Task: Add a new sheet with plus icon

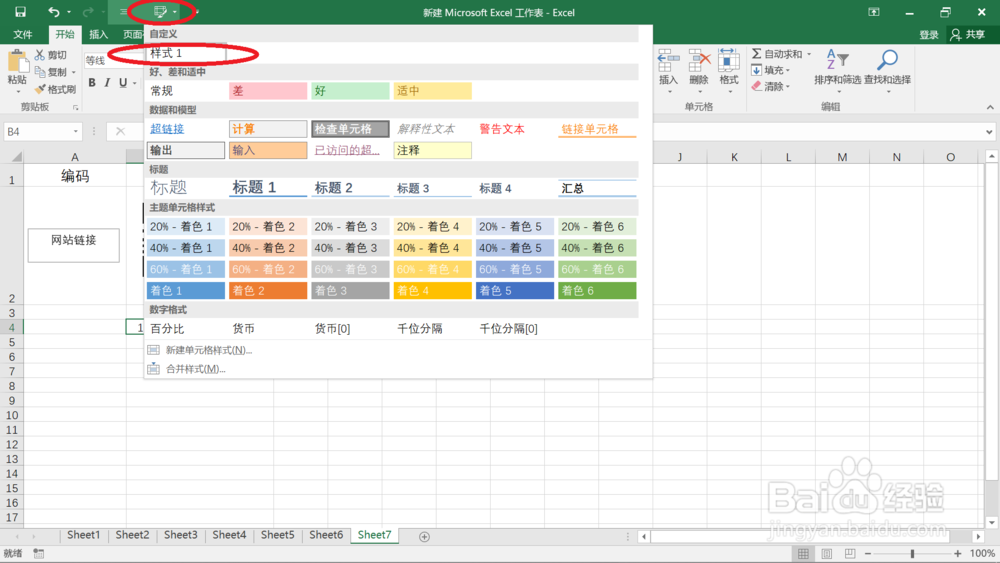Action: tap(424, 537)
